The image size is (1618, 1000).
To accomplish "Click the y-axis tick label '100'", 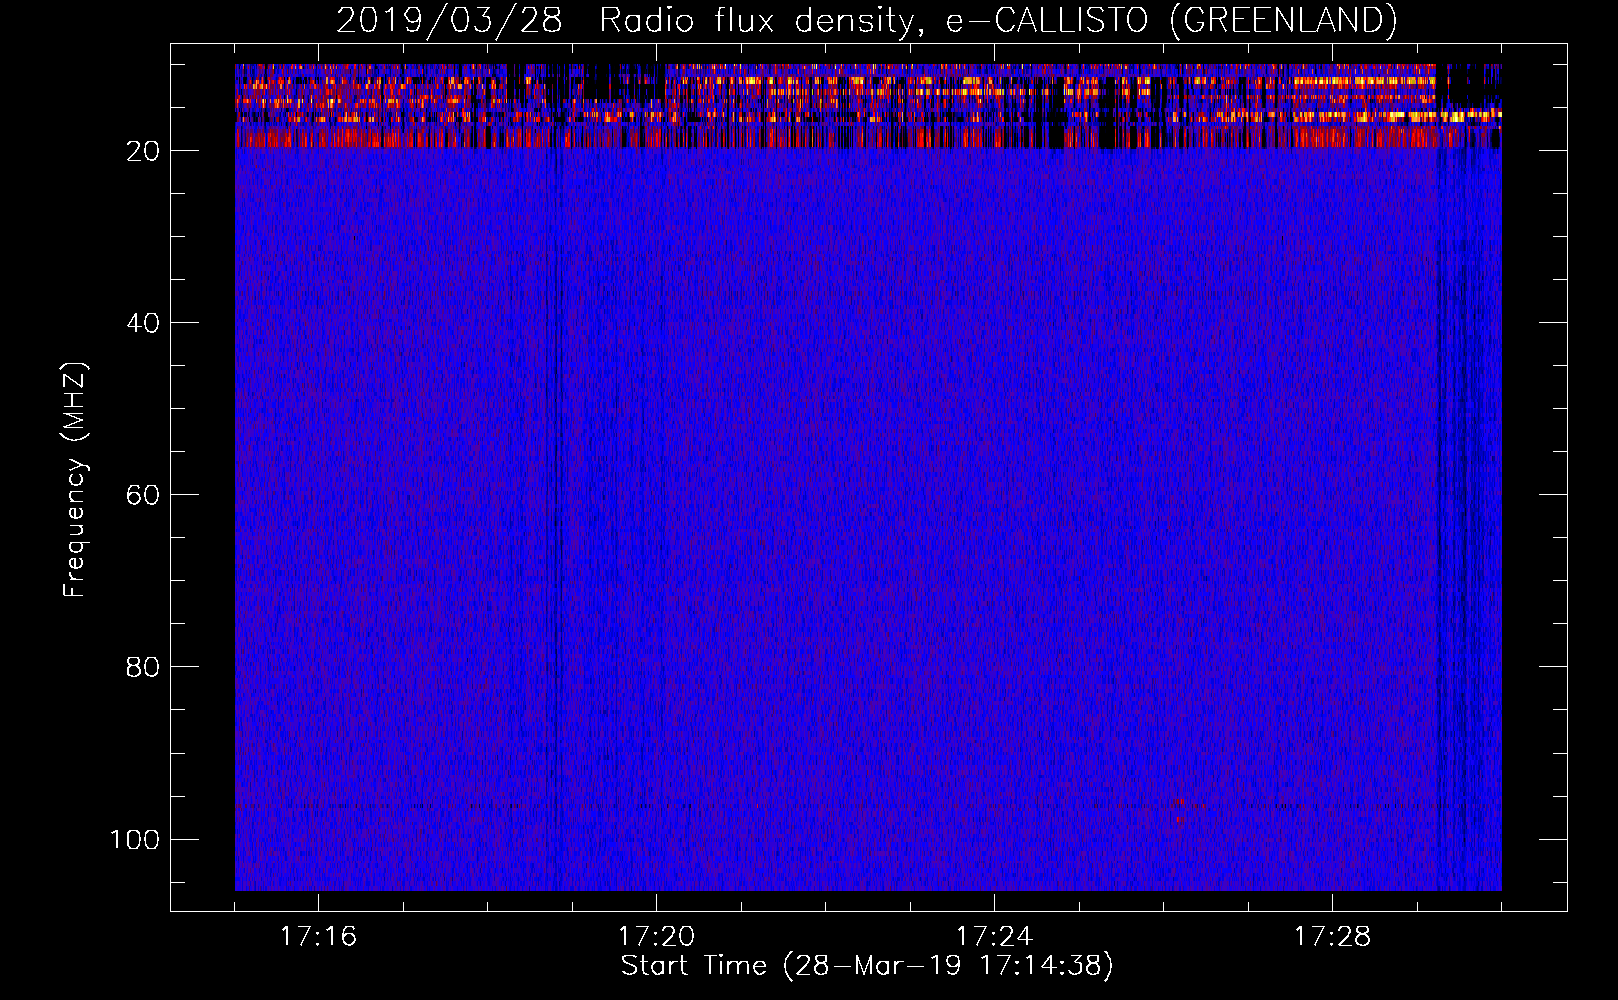I will [135, 839].
